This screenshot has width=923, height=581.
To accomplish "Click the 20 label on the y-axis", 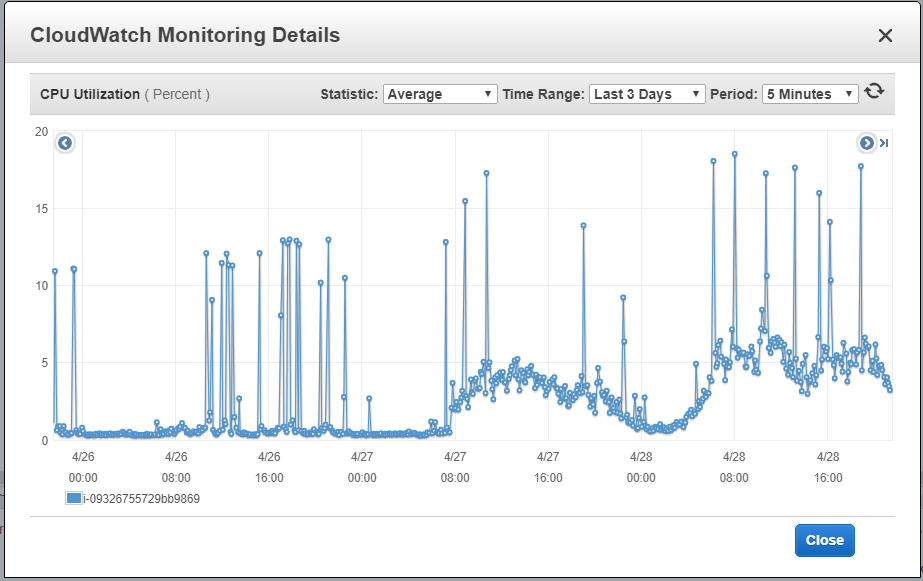I will [x=41, y=132].
